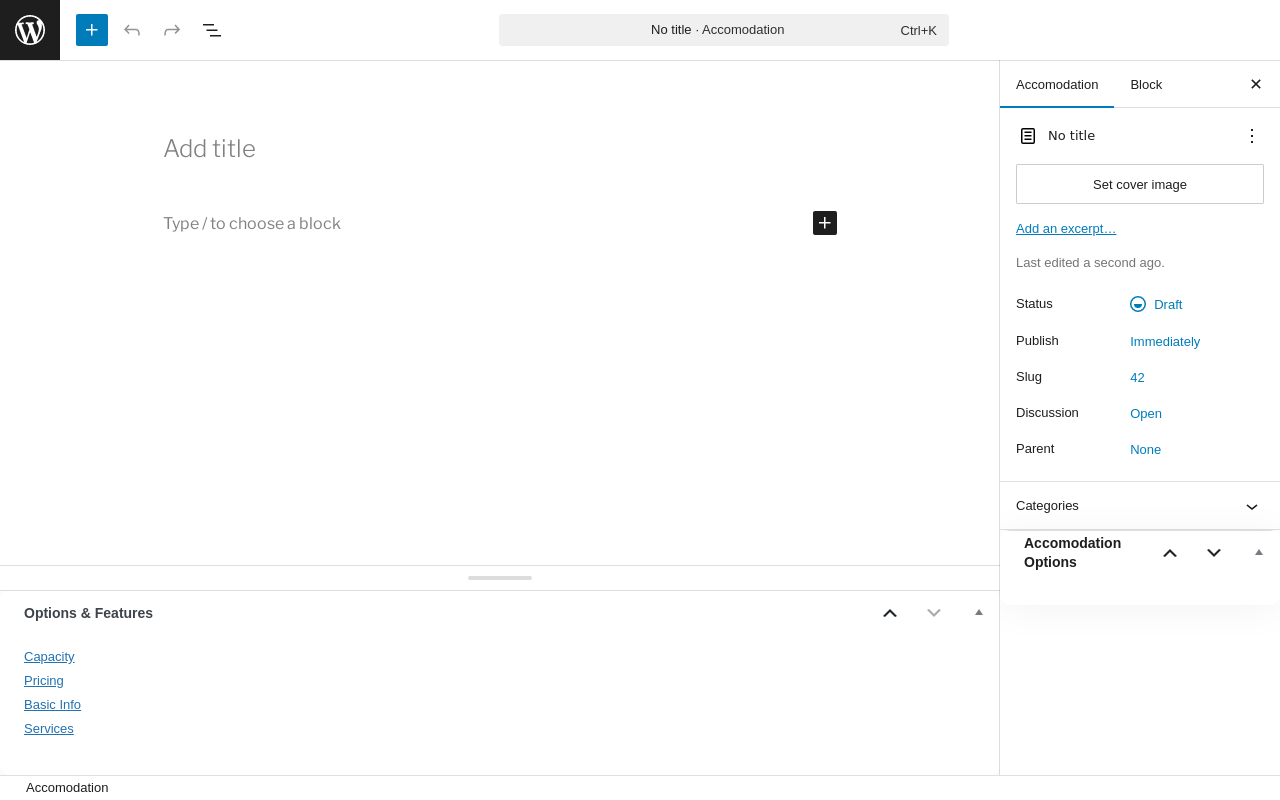Viewport: 1280px width, 800px height.
Task: Open the actions menu for No title
Action: (1252, 136)
